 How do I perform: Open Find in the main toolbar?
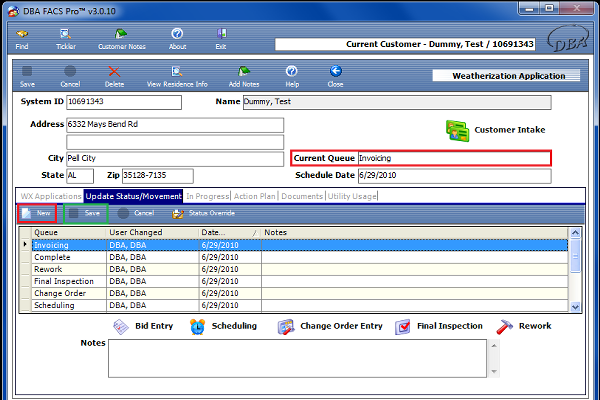tap(22, 39)
